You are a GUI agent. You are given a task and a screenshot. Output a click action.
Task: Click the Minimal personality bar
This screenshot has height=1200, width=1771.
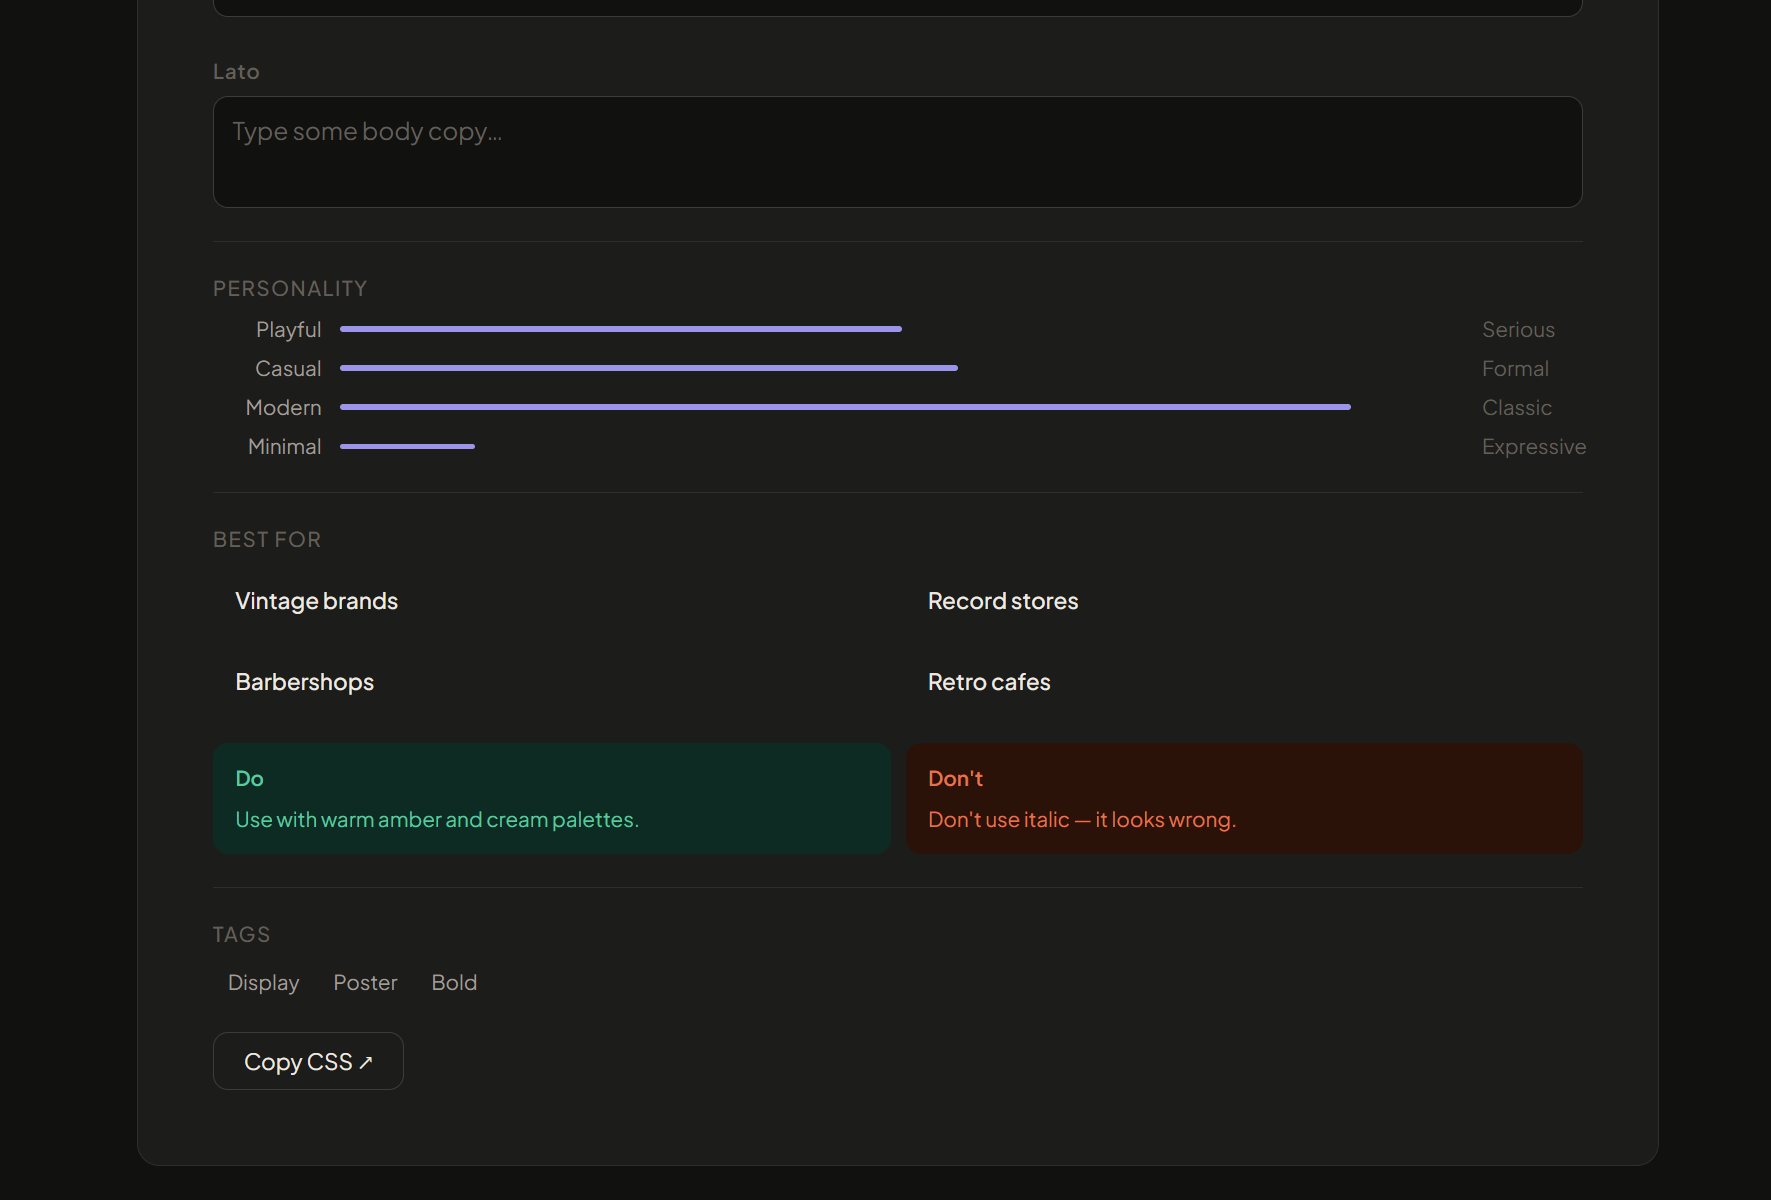click(x=407, y=446)
